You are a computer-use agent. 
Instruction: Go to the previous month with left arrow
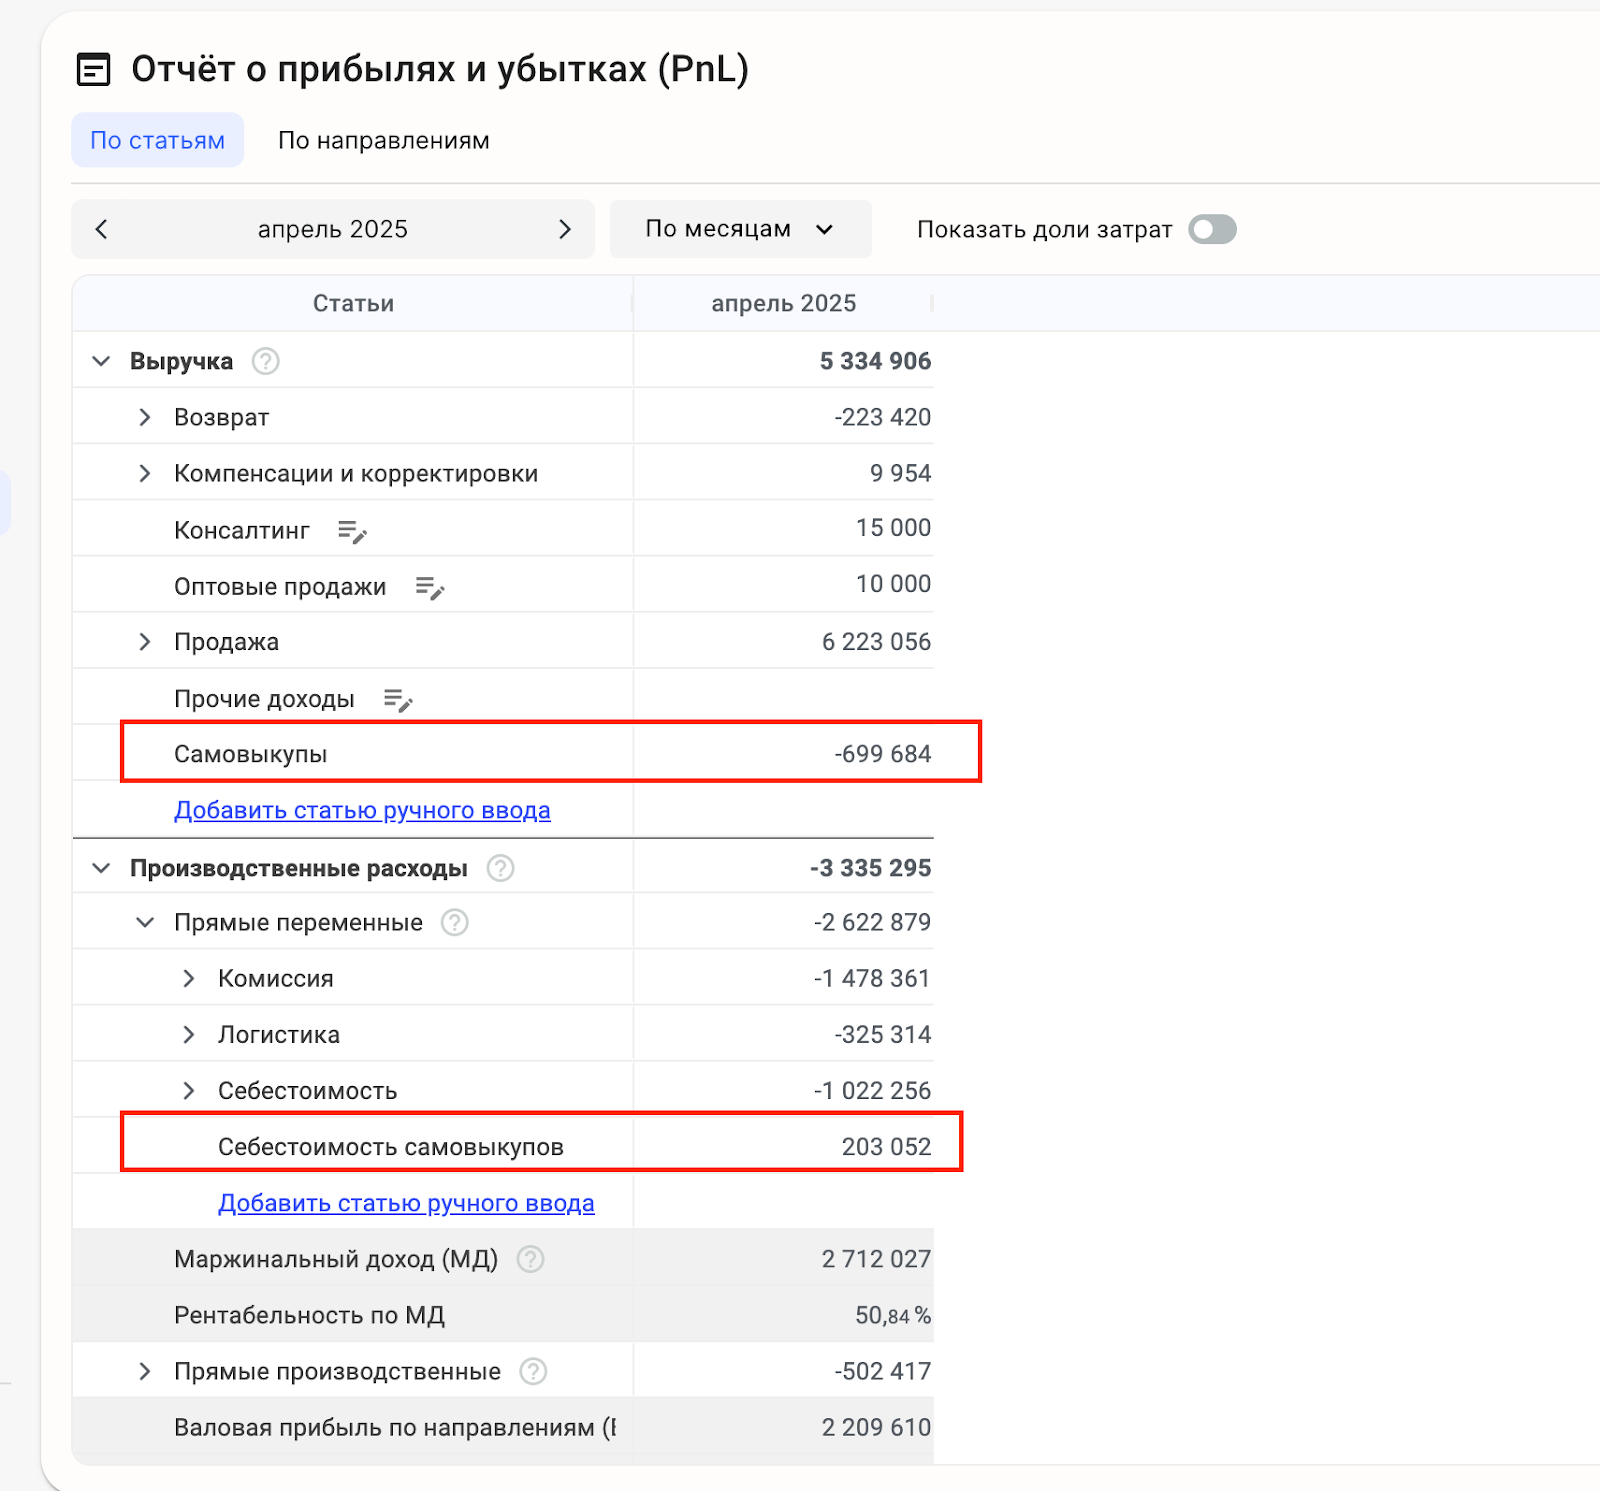(x=101, y=229)
